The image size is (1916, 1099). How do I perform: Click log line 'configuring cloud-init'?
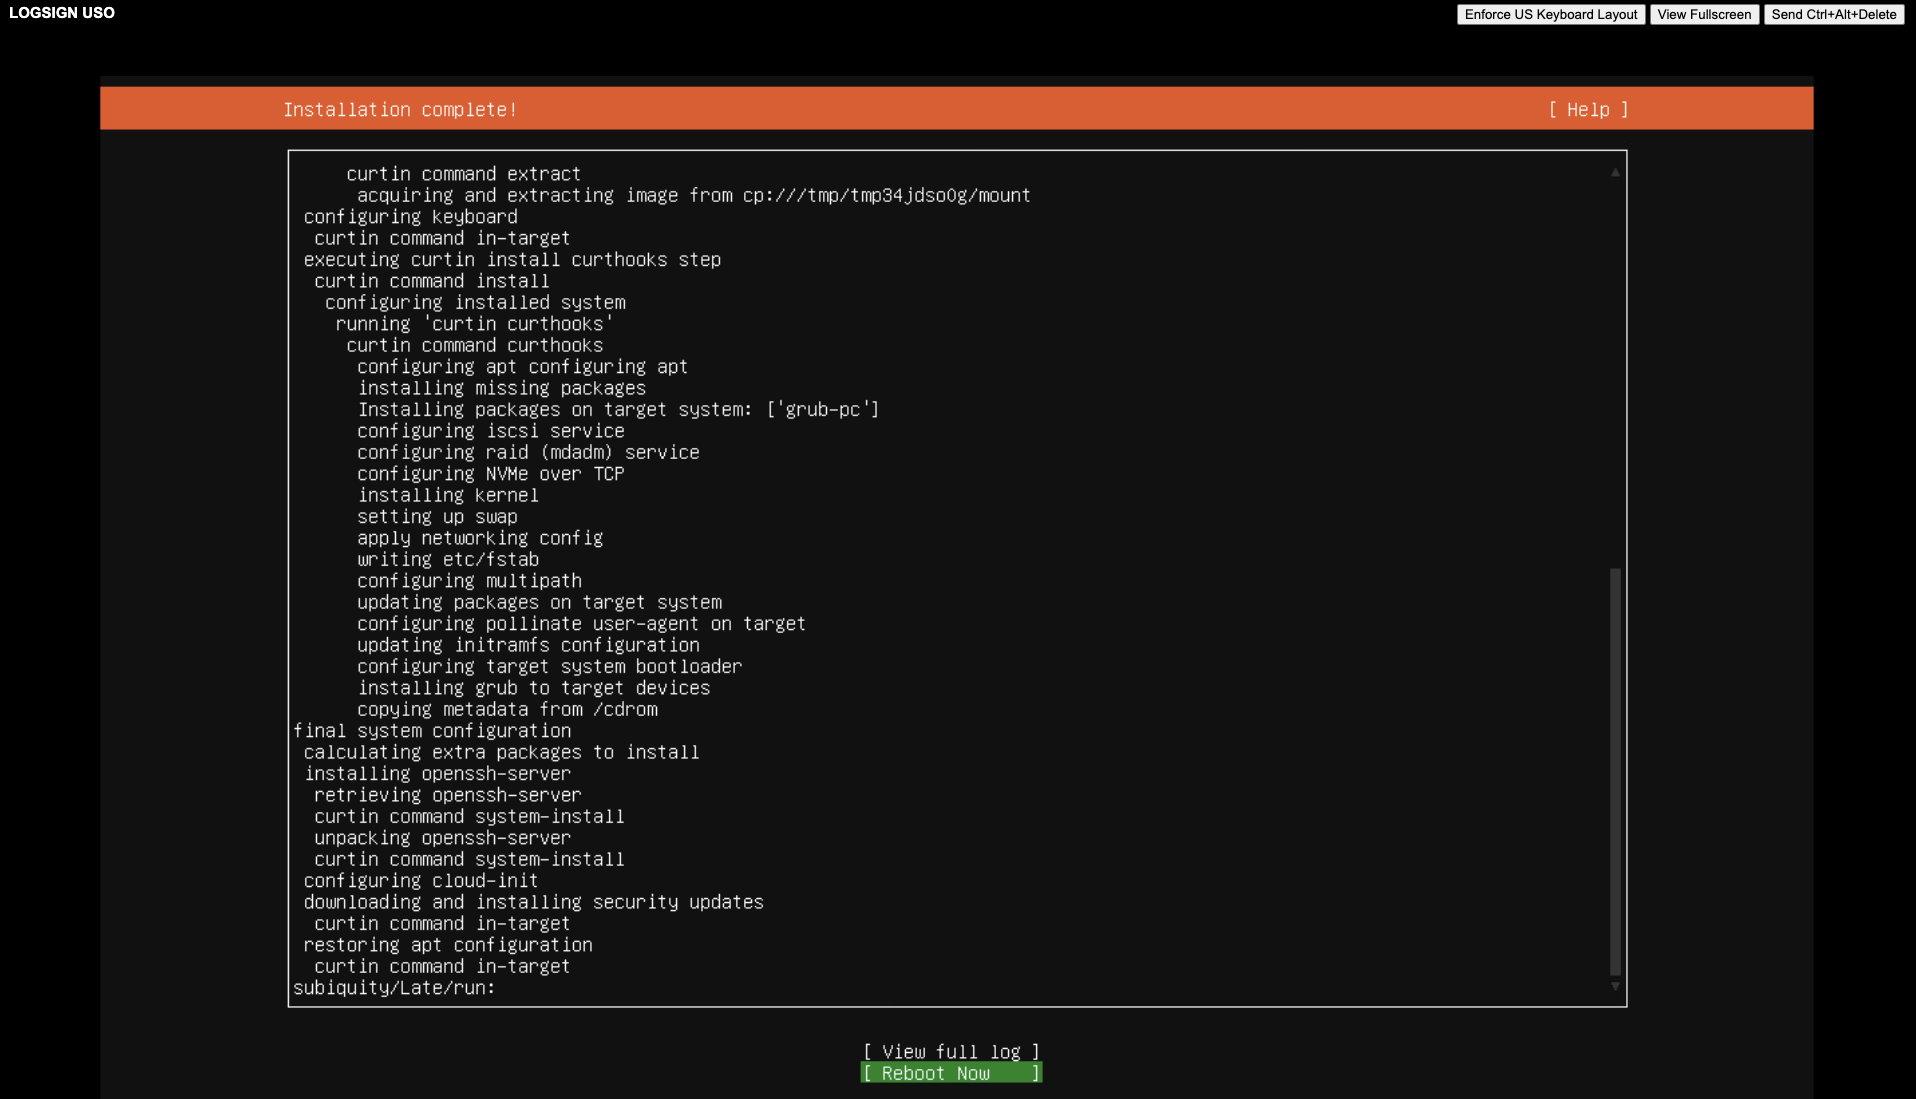click(x=421, y=881)
